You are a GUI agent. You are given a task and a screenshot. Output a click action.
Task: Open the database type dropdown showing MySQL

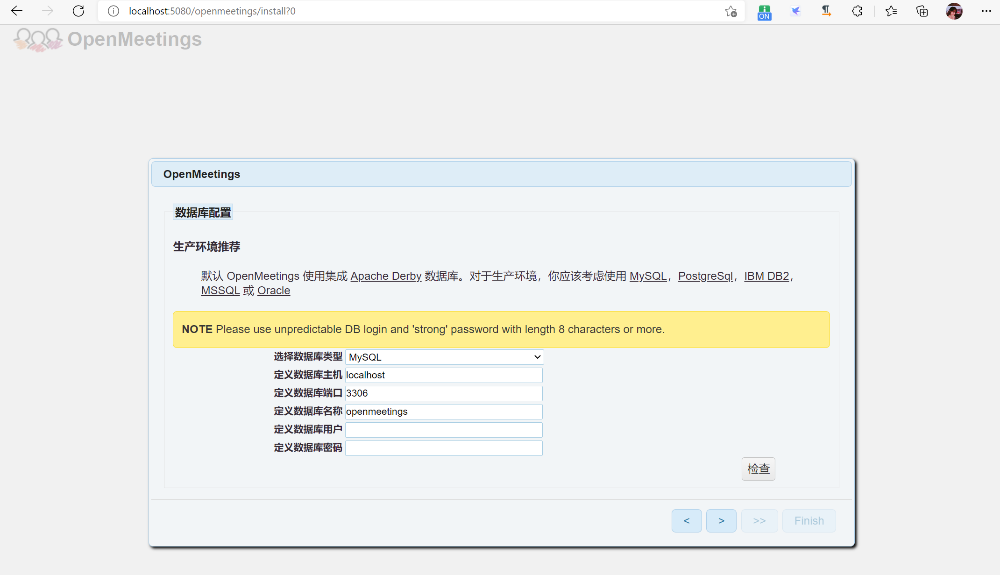(x=444, y=357)
